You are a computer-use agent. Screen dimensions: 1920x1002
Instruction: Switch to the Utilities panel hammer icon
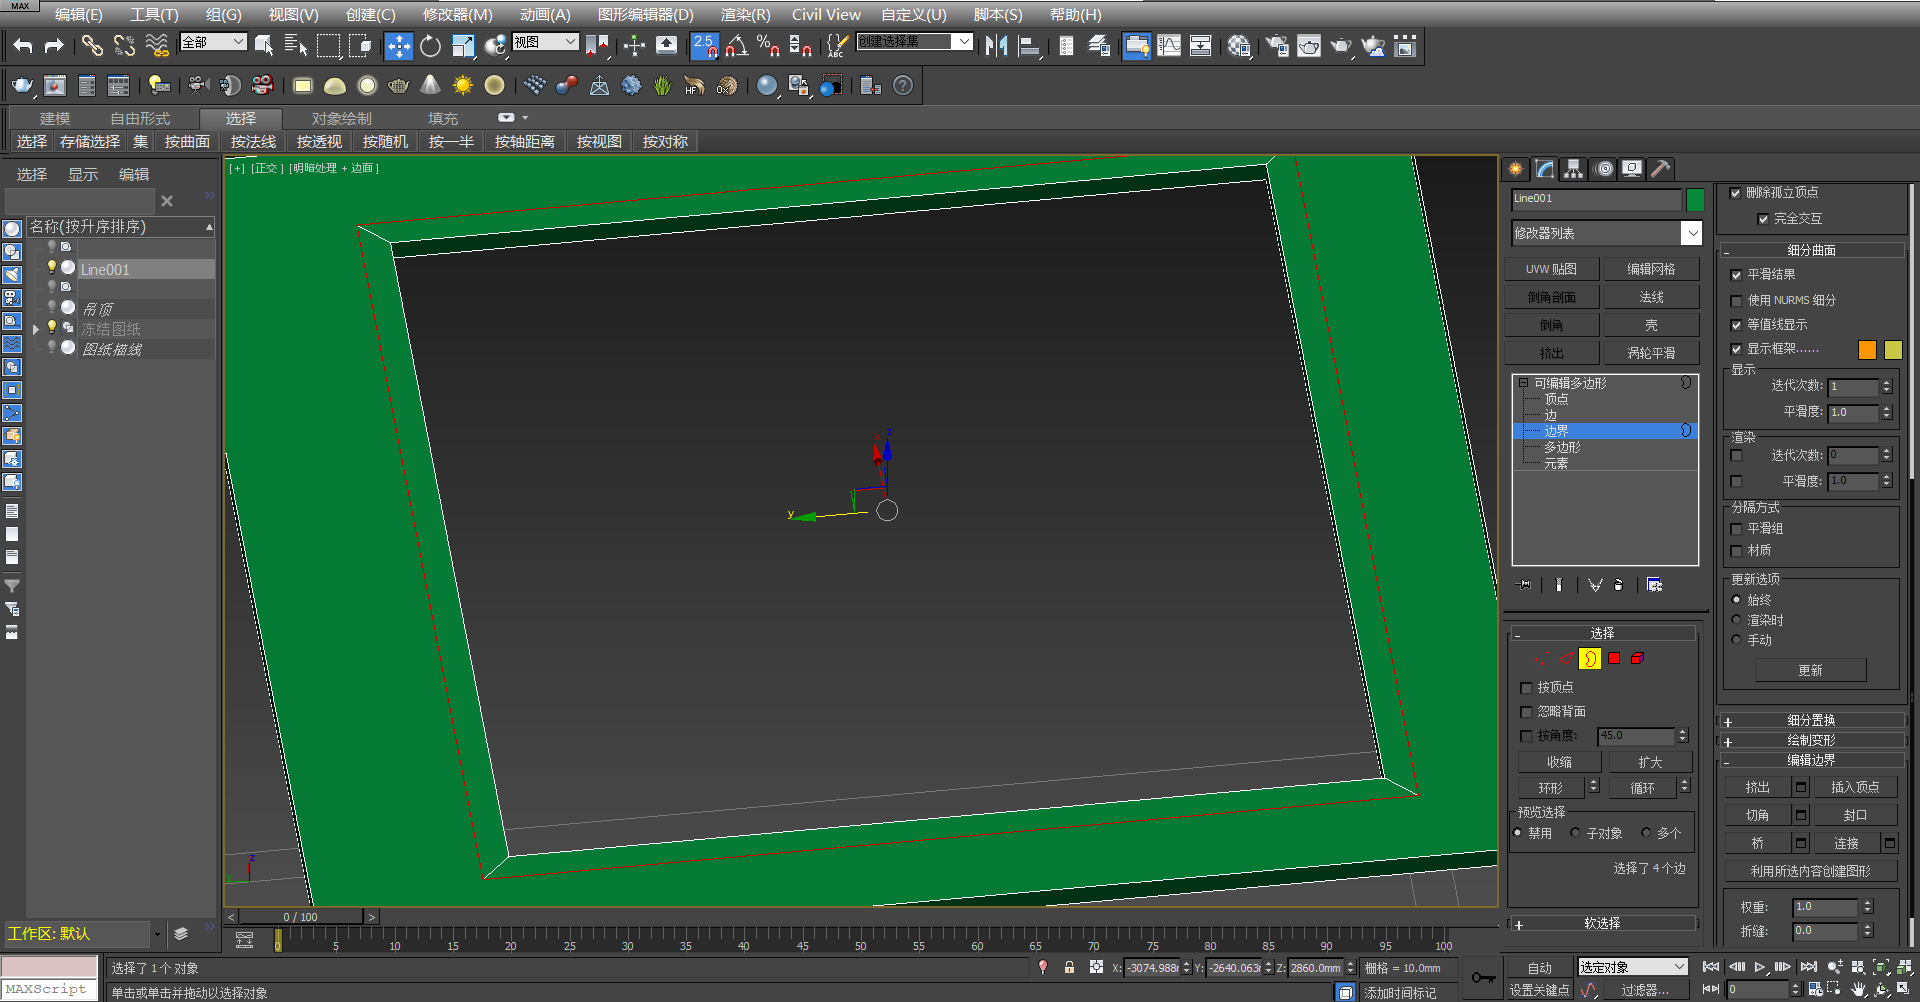coord(1660,169)
